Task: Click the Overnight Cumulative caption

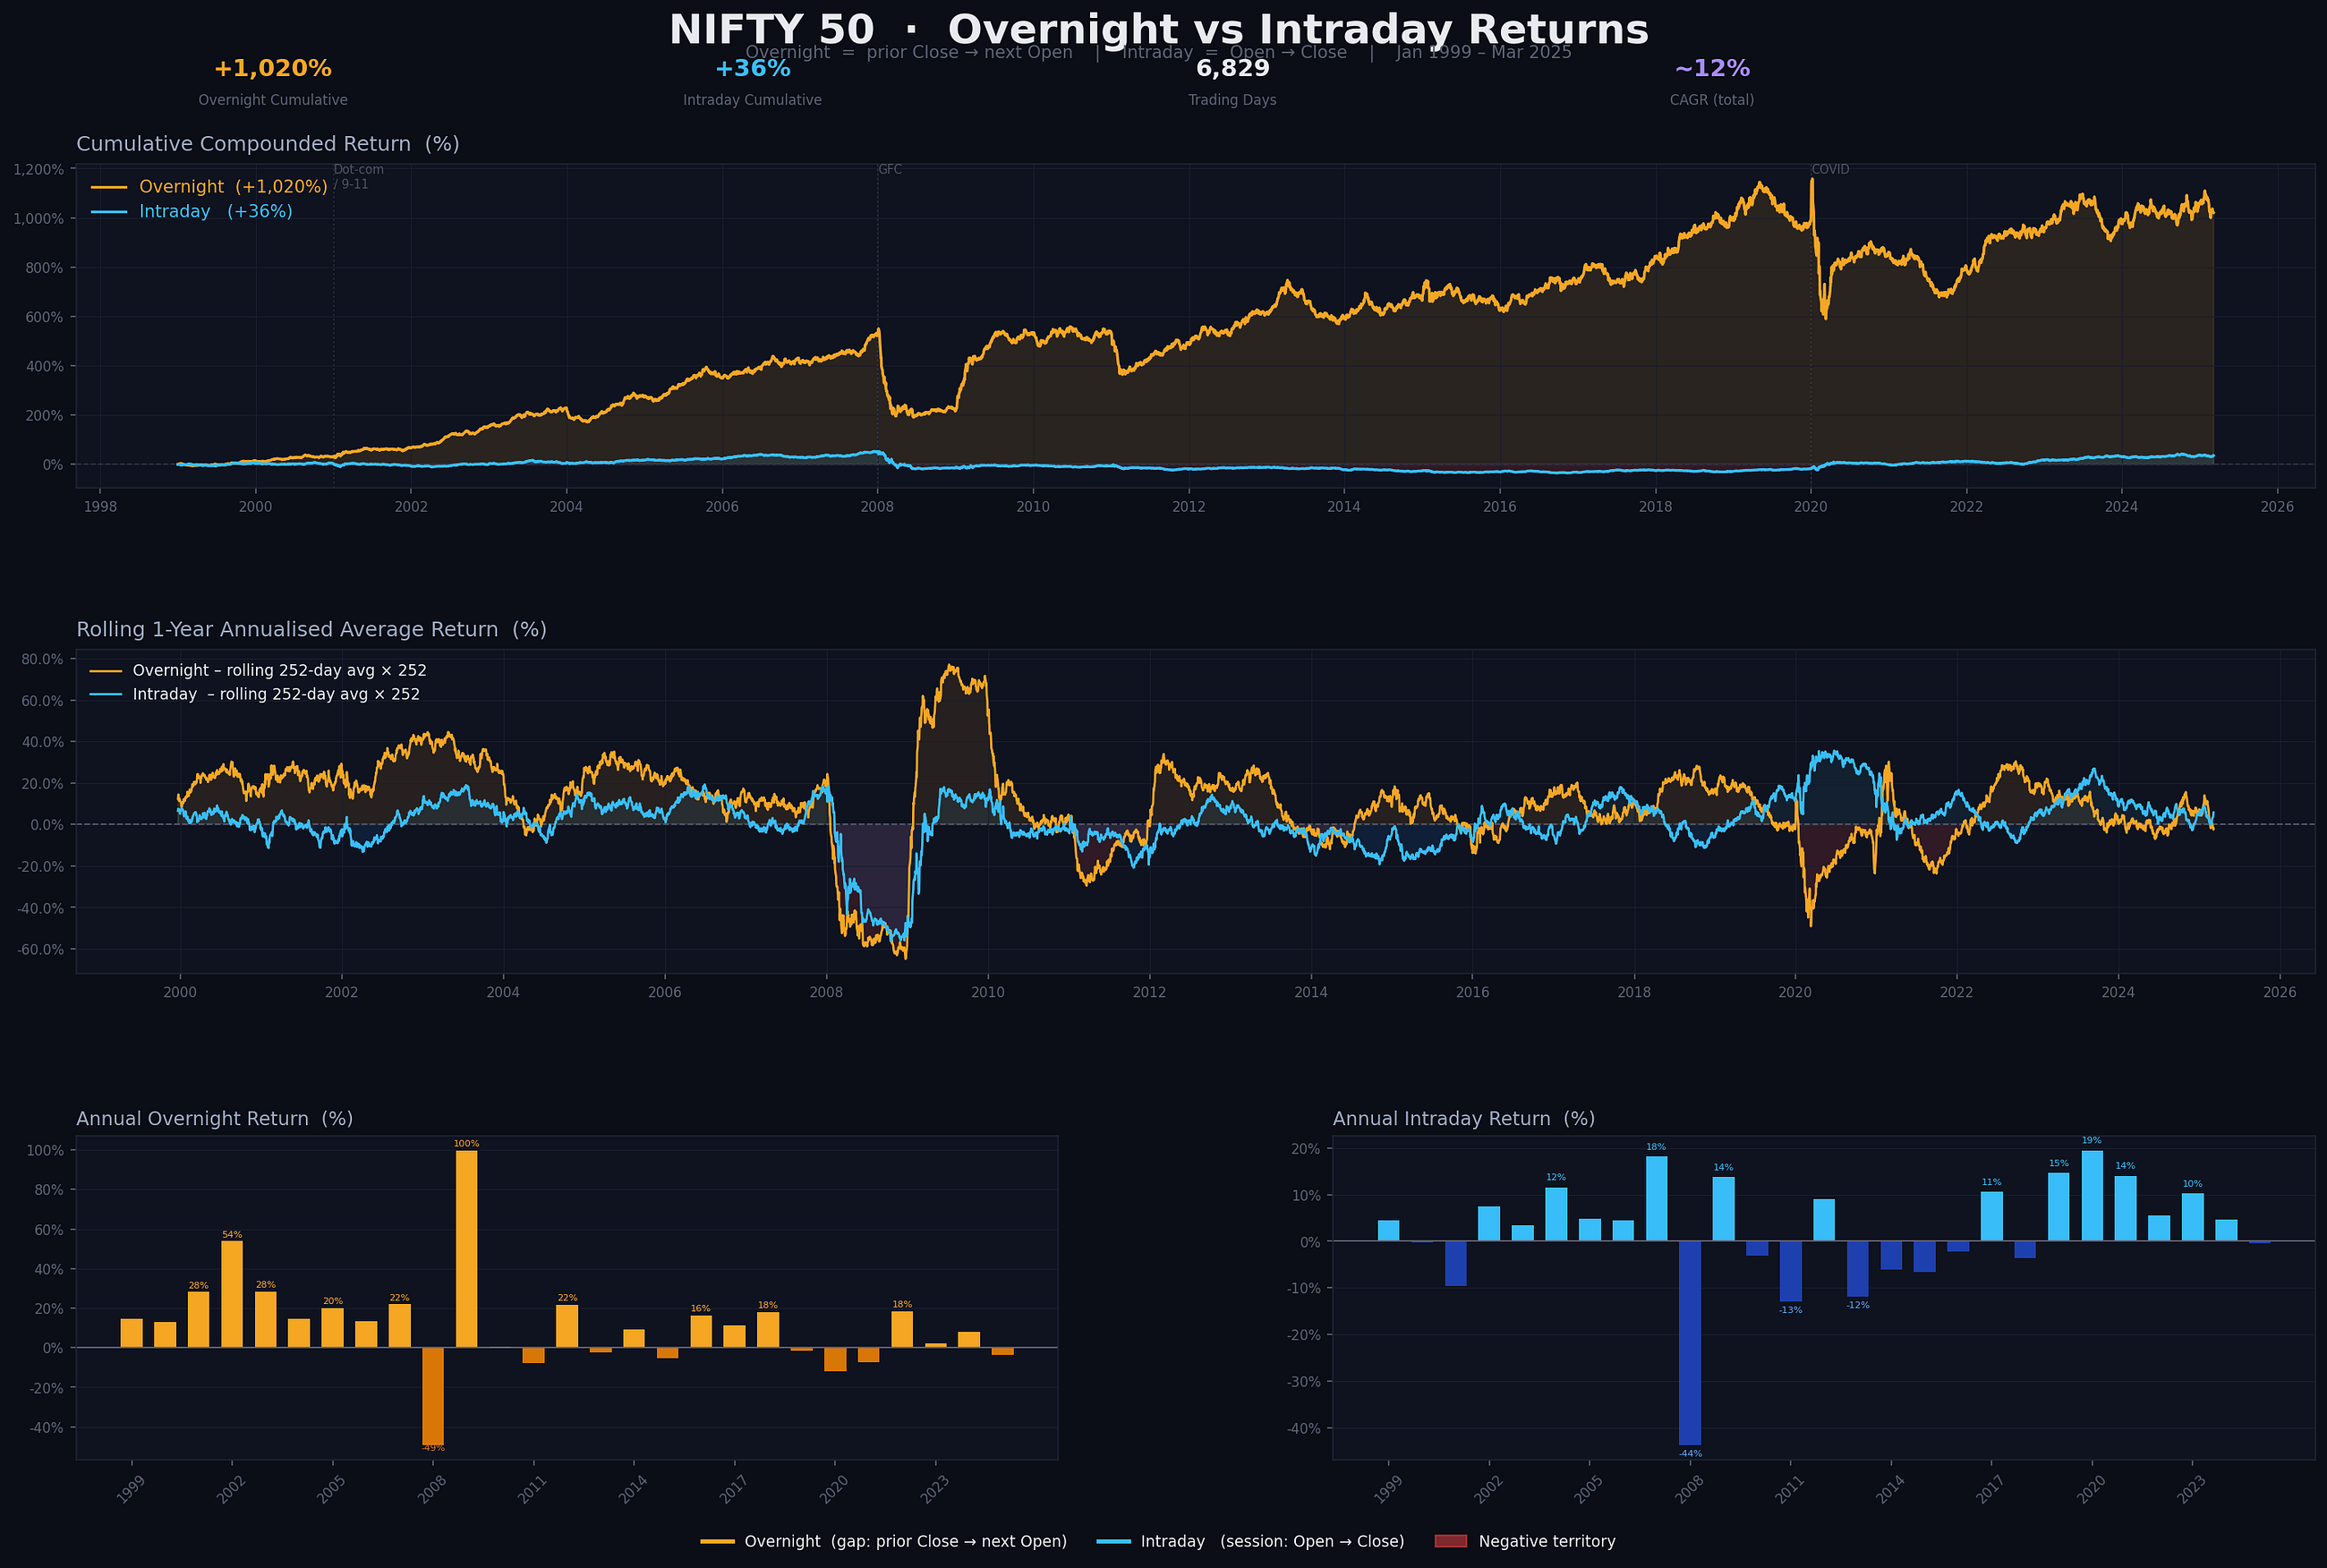Action: tap(273, 100)
